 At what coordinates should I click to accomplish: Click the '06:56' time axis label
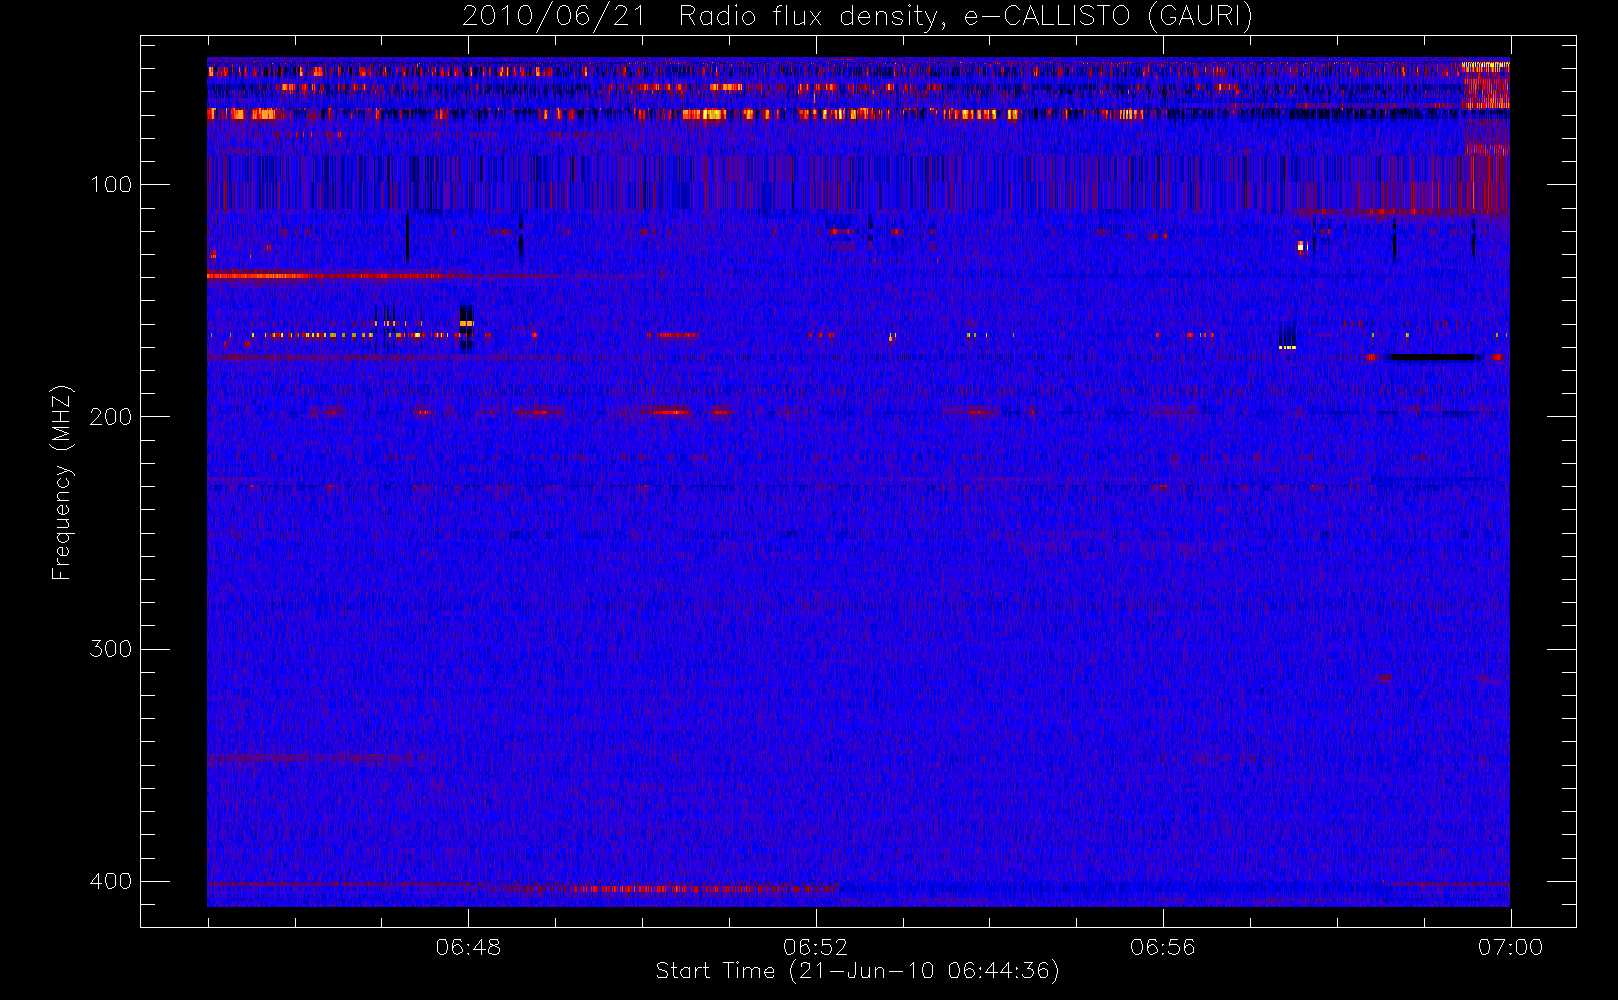tap(1162, 947)
